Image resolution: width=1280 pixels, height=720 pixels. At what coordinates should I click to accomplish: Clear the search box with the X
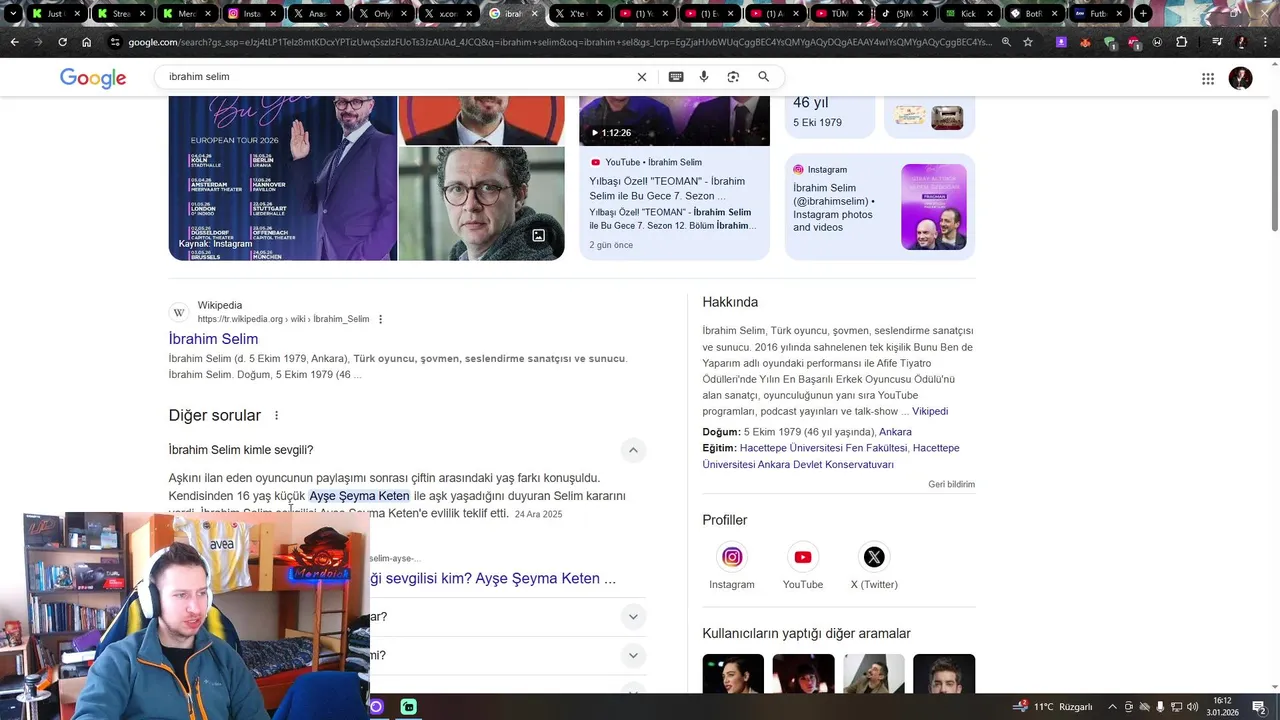pos(642,77)
